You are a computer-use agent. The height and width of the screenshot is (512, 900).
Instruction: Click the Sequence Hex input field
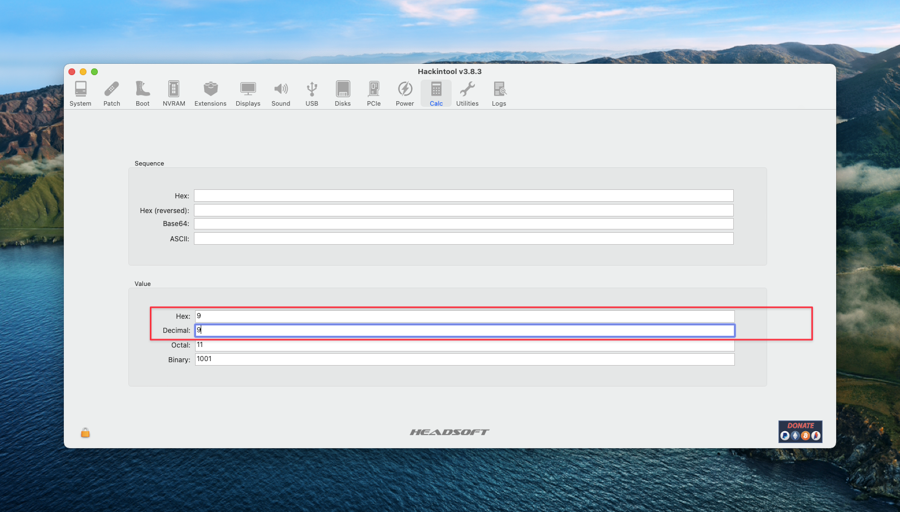click(x=463, y=196)
